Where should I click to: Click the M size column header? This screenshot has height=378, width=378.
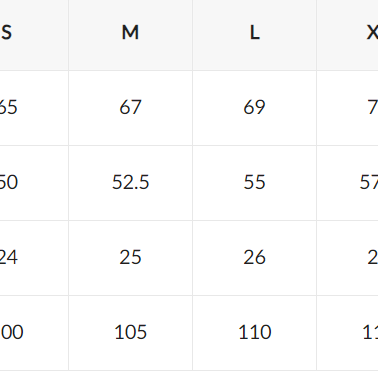pyautogui.click(x=130, y=33)
